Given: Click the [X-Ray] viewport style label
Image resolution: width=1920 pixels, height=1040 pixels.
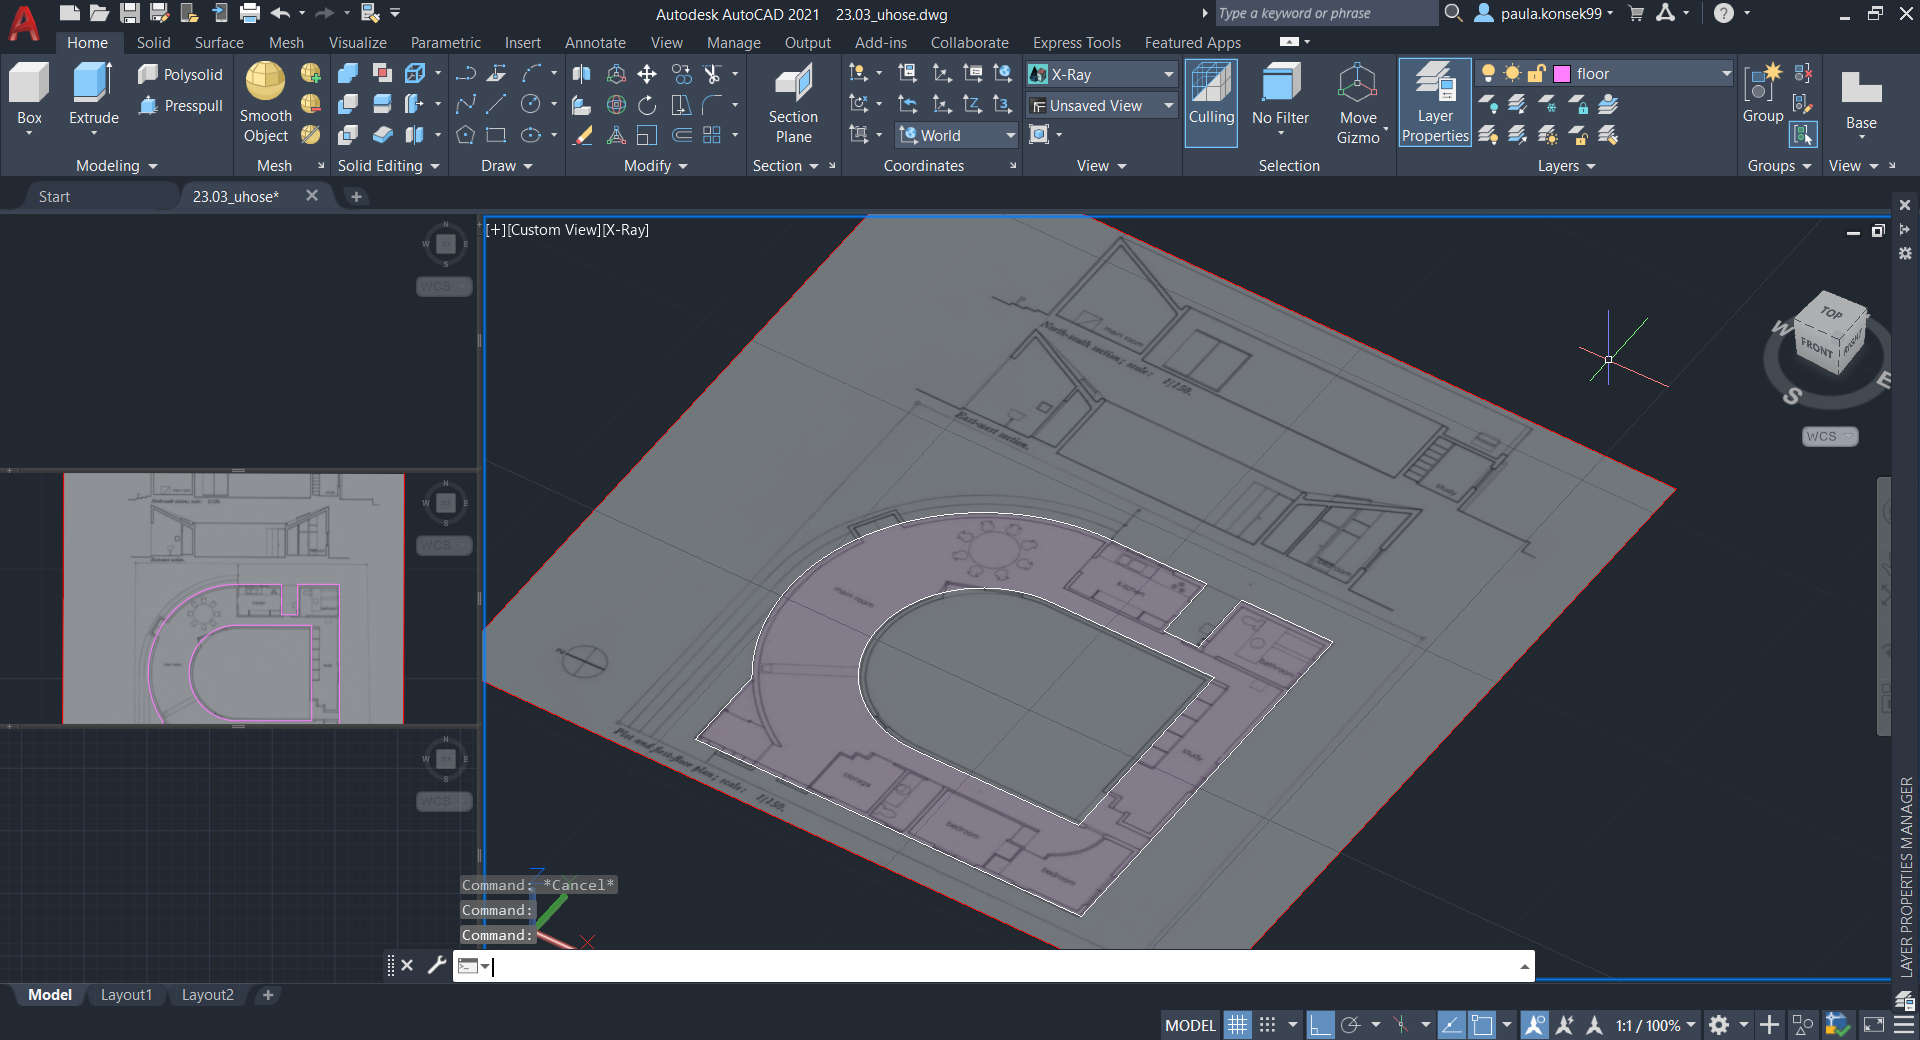Looking at the screenshot, I should click(x=625, y=229).
